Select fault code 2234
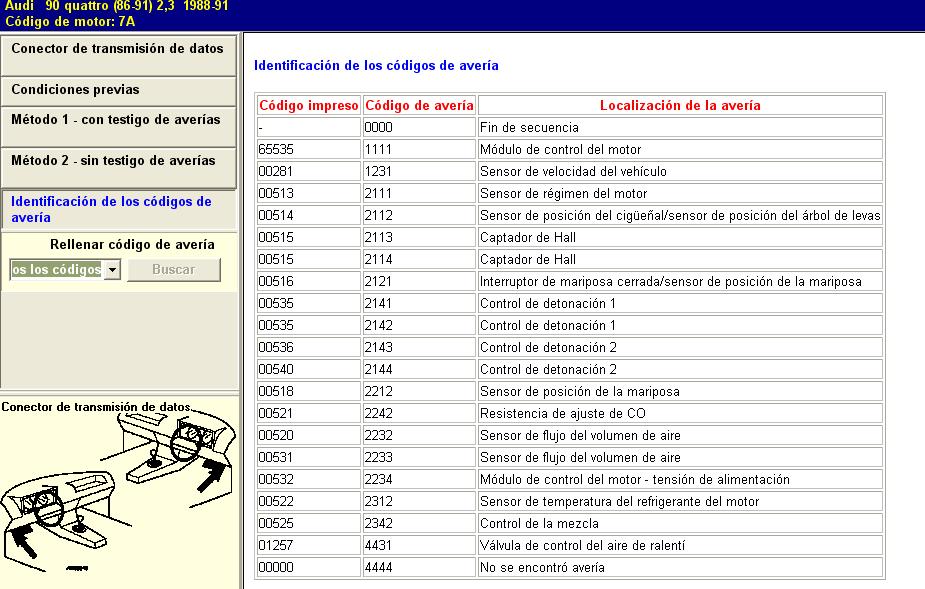The image size is (925, 589). (419, 479)
